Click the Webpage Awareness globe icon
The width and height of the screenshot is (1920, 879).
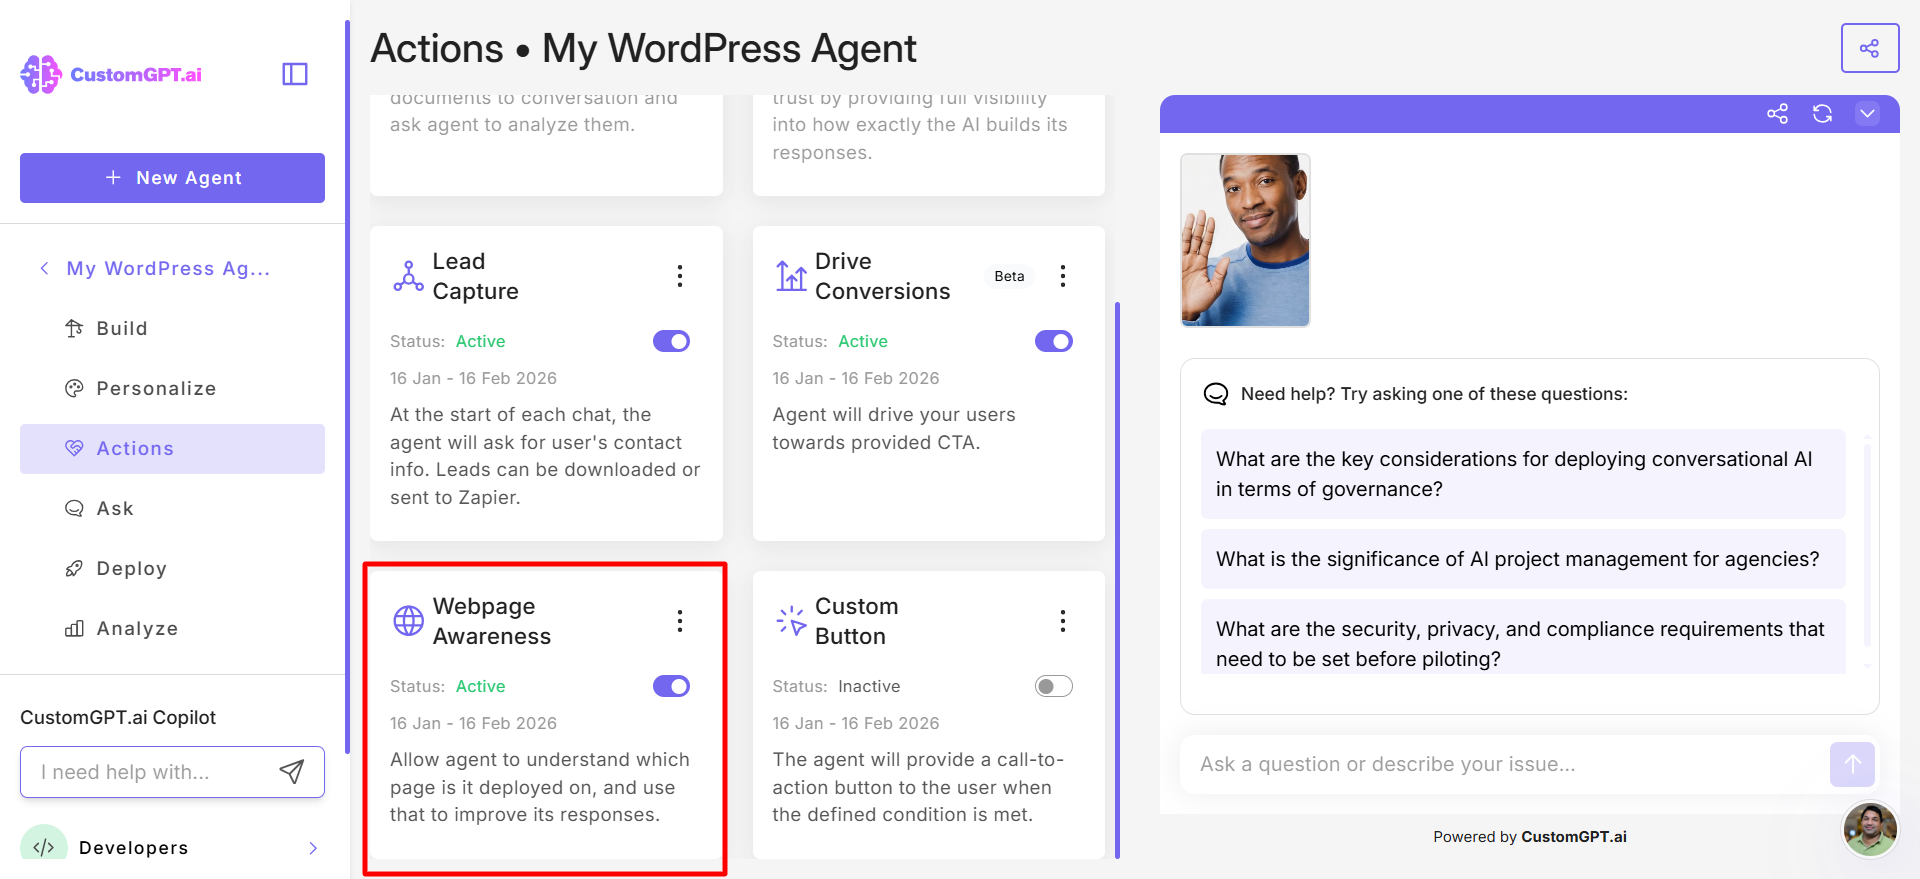tap(408, 621)
